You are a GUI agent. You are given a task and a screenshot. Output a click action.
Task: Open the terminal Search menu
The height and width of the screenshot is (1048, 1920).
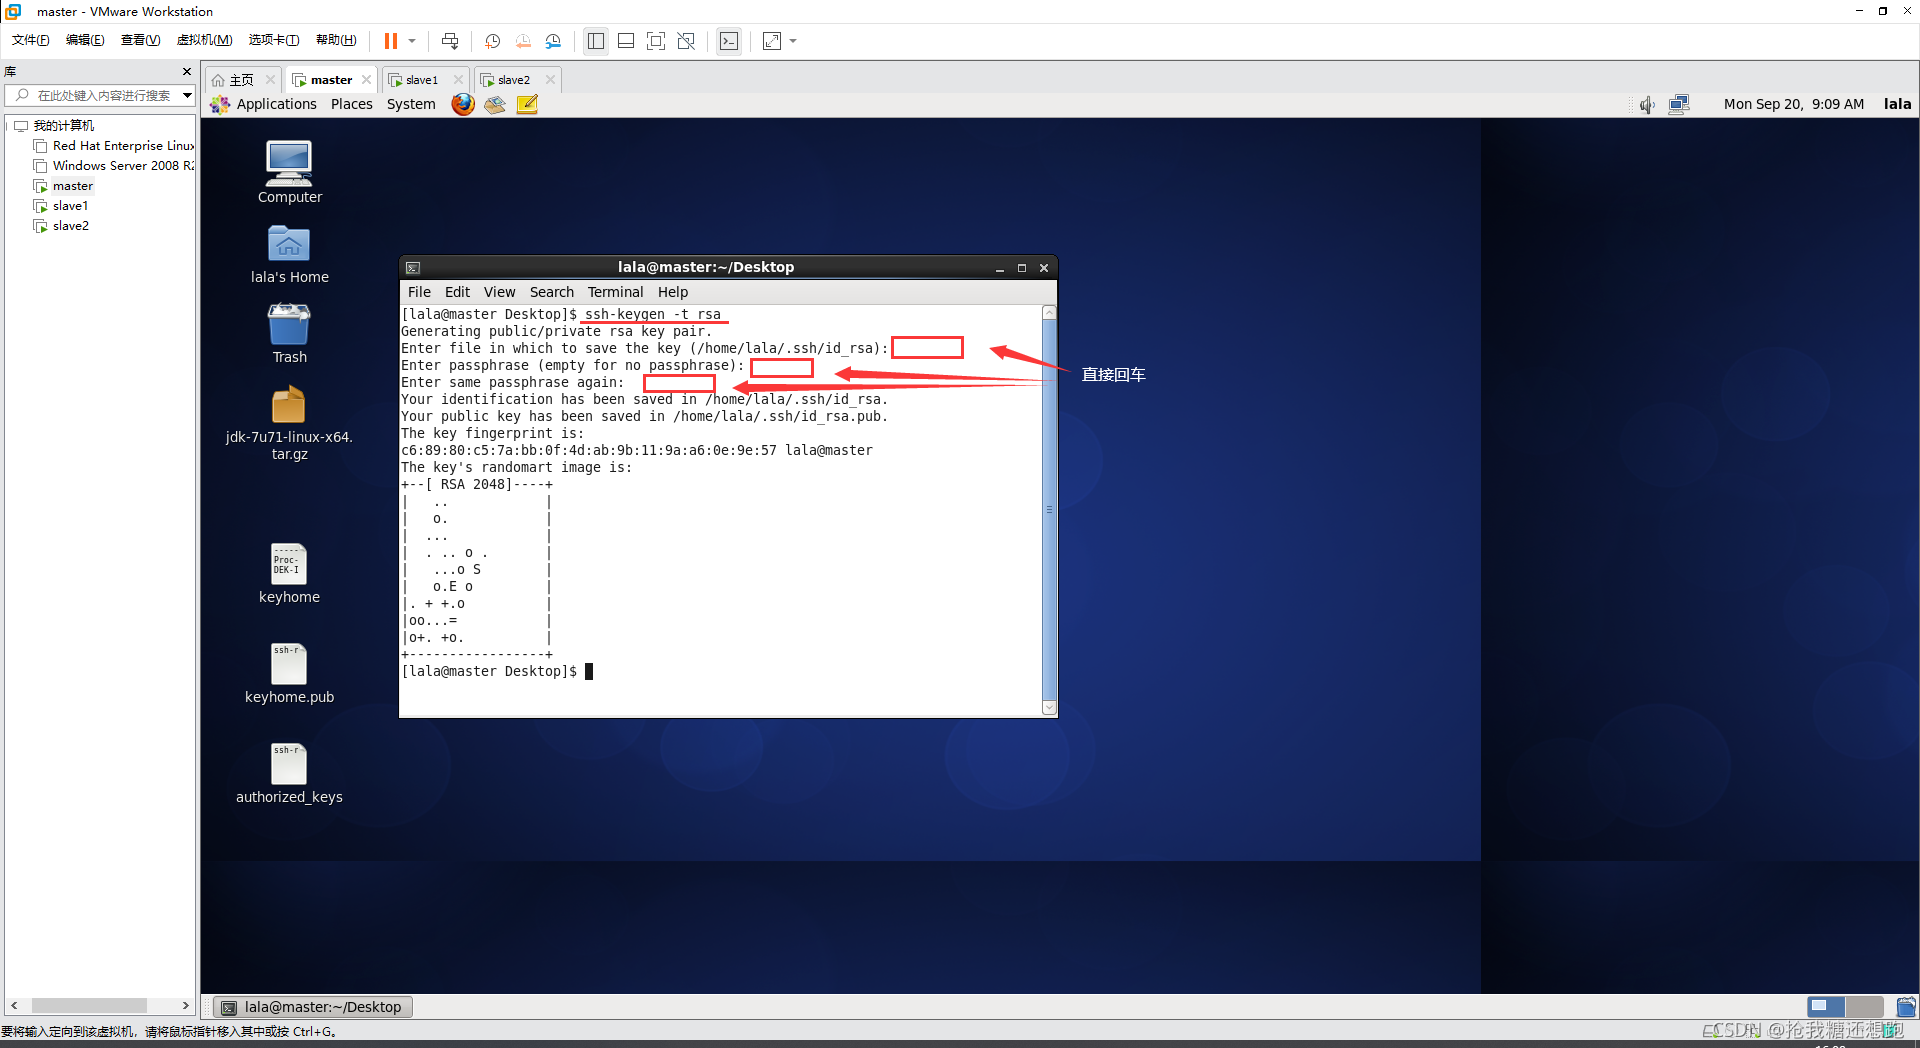tap(552, 292)
